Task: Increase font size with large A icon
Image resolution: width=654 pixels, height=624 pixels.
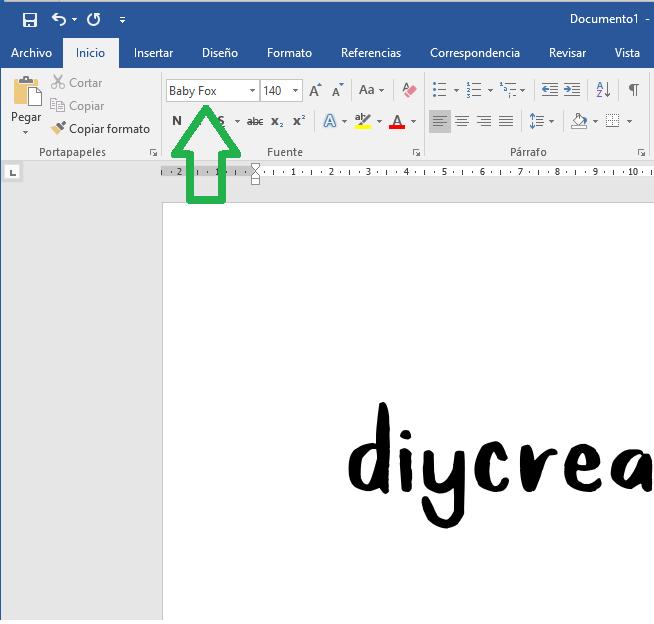Action: pyautogui.click(x=315, y=90)
